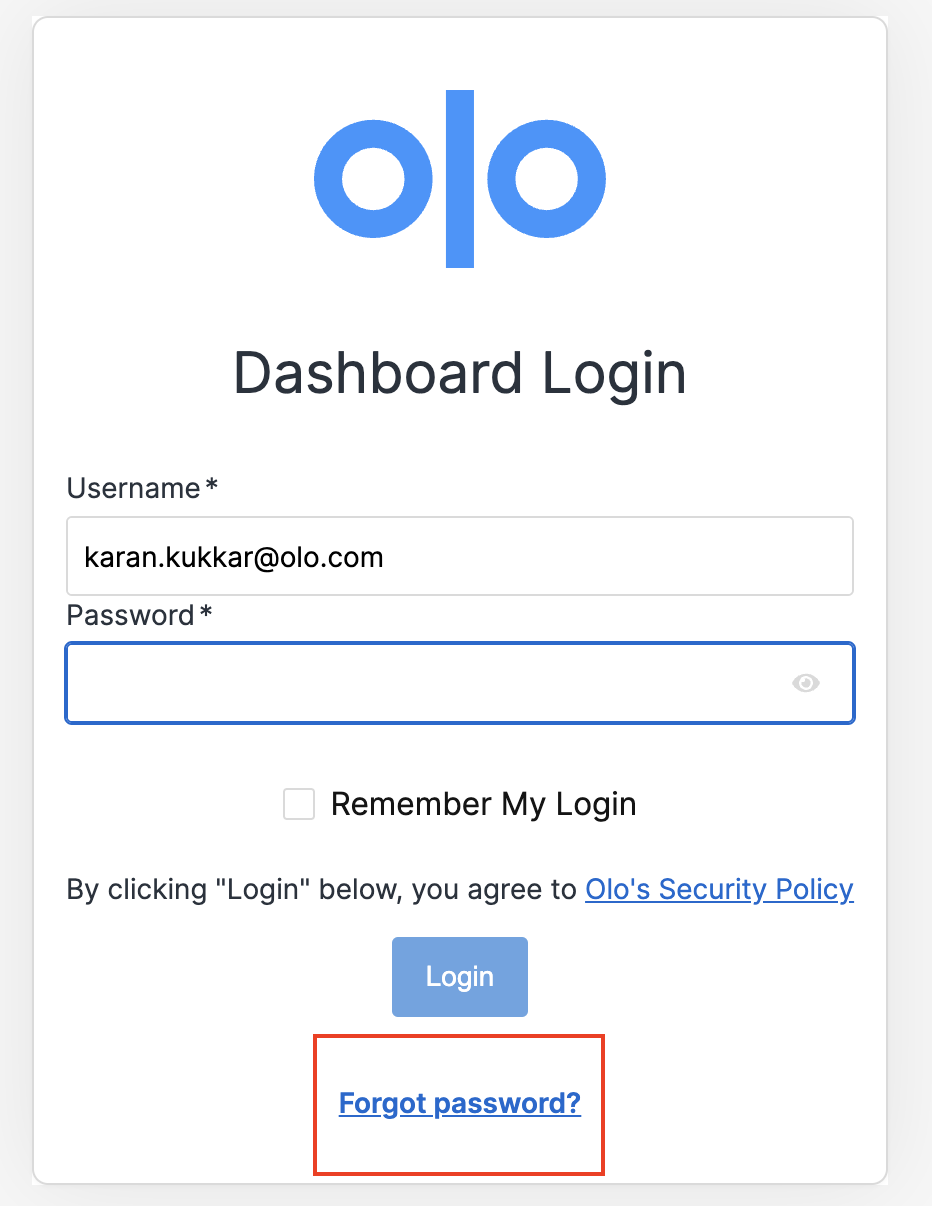Viewport: 932px width, 1206px height.
Task: Click the Remember My Login label text
Action: pyautogui.click(x=484, y=804)
